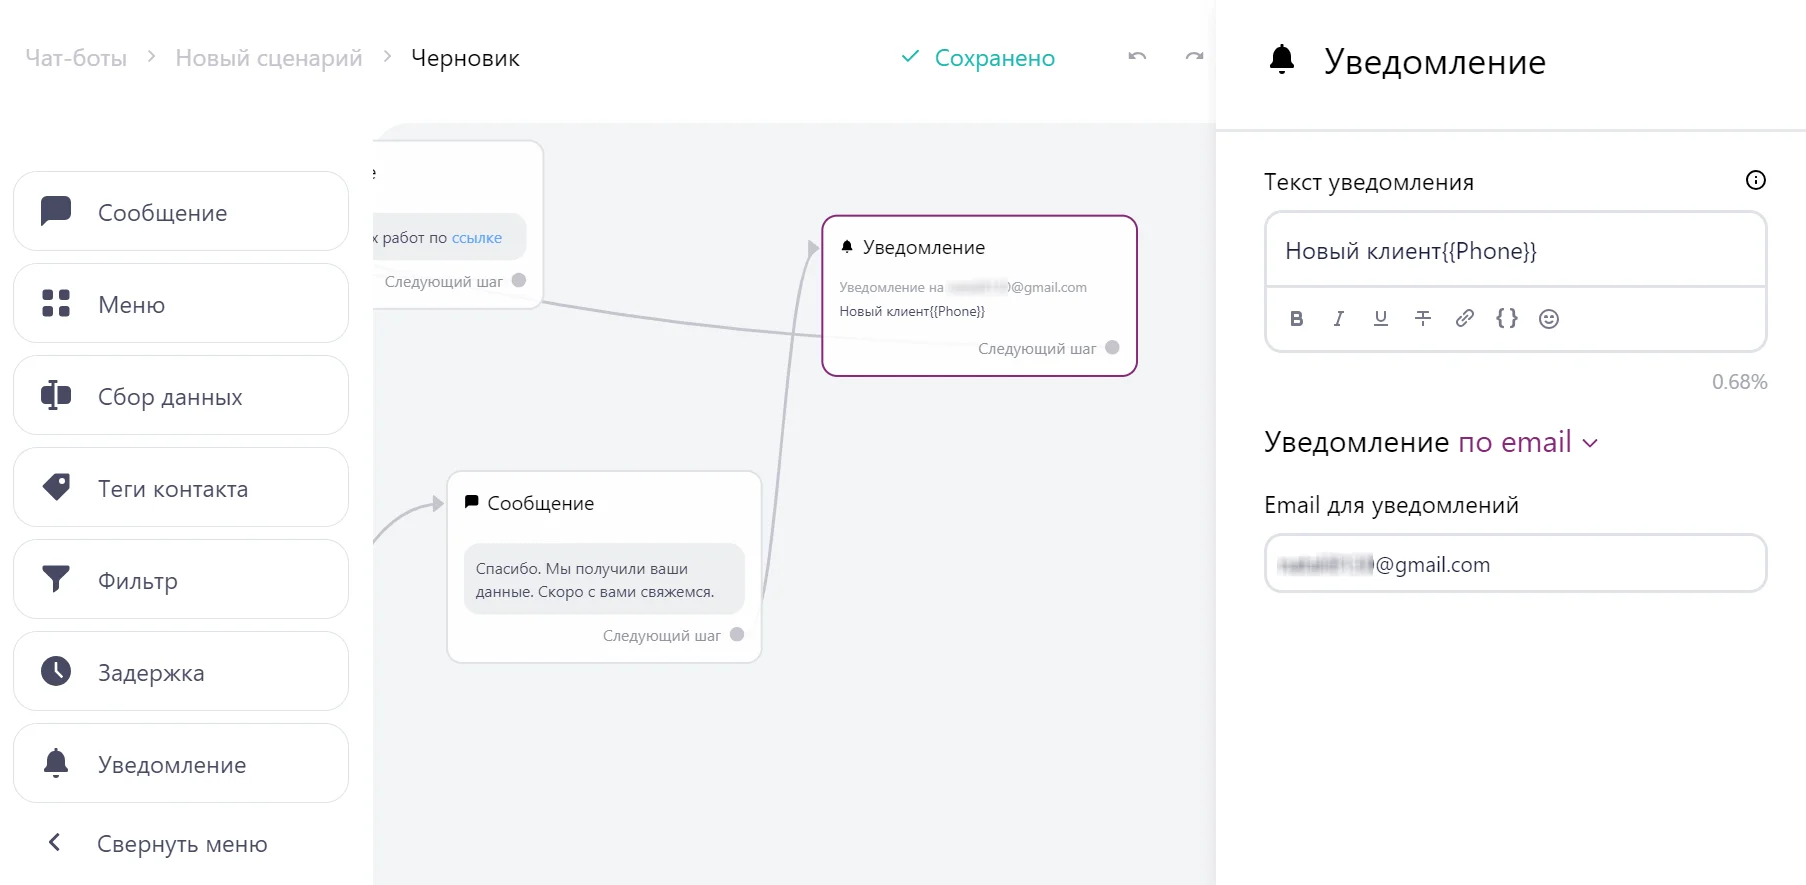Image resolution: width=1806 pixels, height=885 pixels.
Task: Go to Чат-боты breadcrumb
Action: [76, 58]
